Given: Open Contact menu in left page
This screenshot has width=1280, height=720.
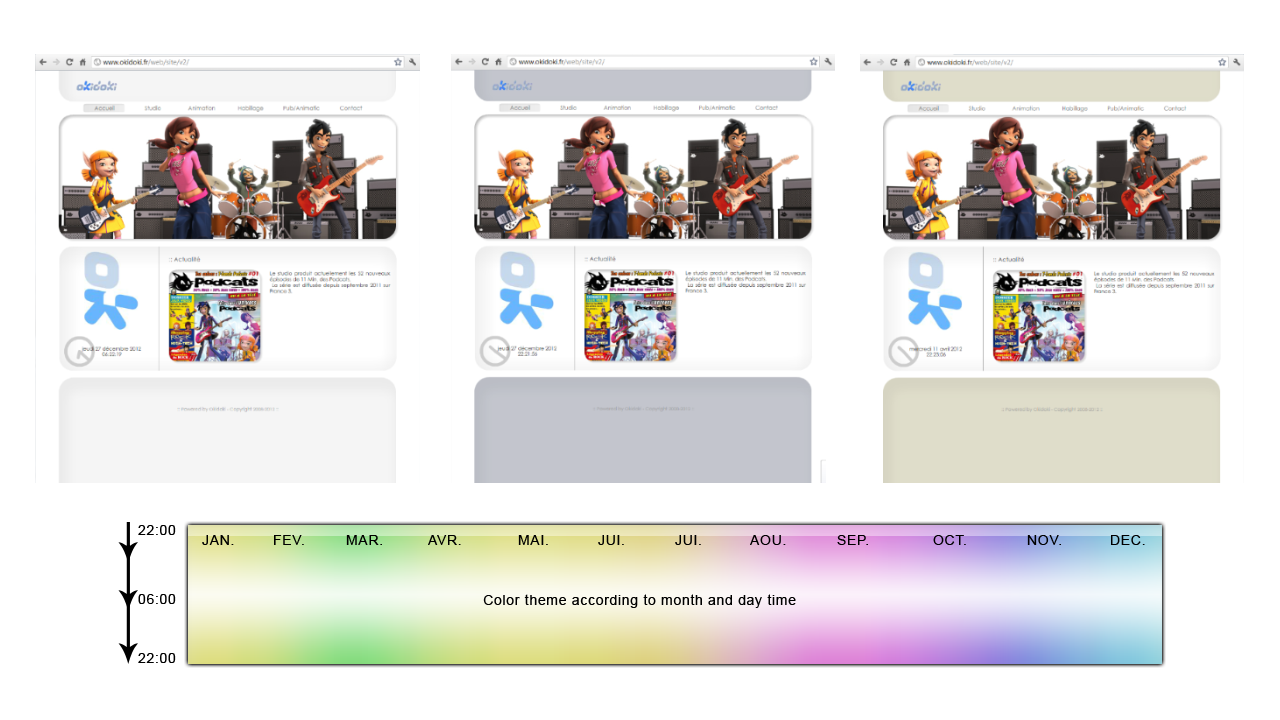Looking at the screenshot, I should coord(350,108).
